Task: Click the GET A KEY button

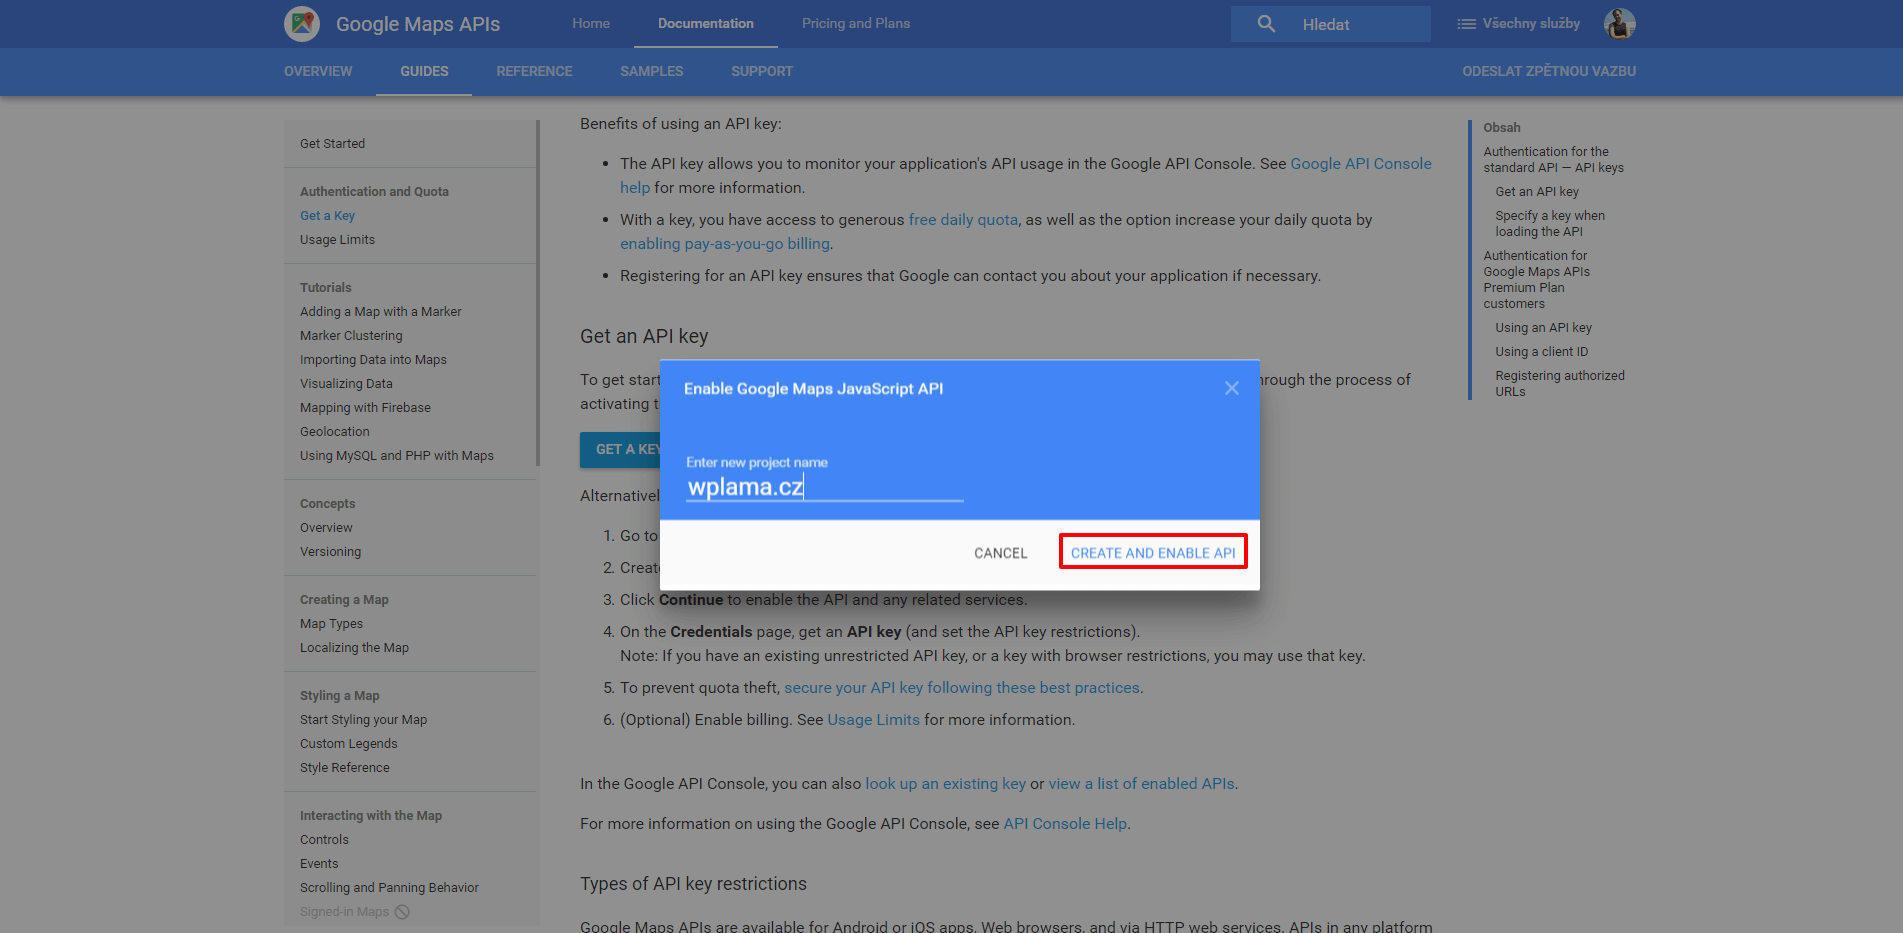Action: tap(620, 450)
